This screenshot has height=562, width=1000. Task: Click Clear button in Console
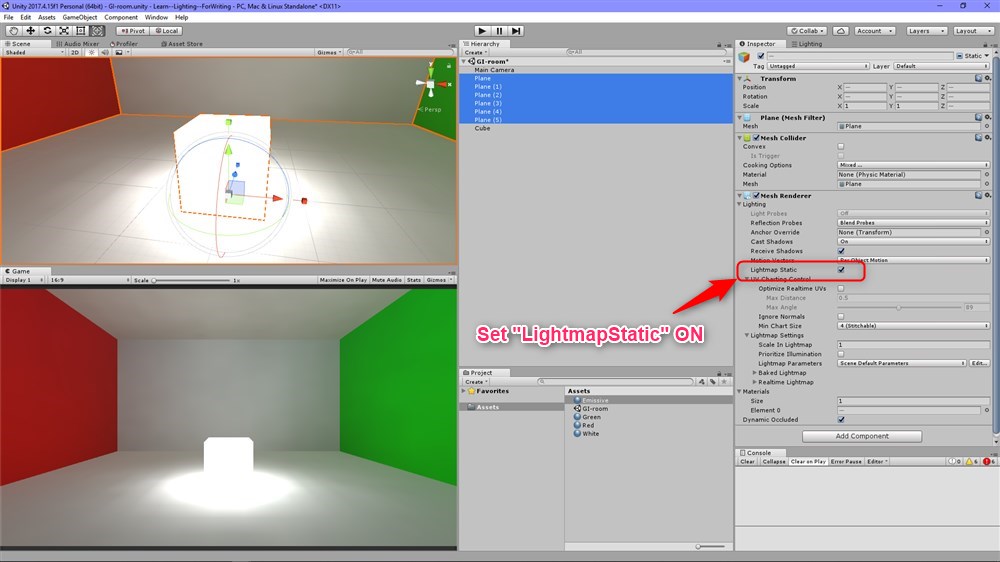coord(747,461)
